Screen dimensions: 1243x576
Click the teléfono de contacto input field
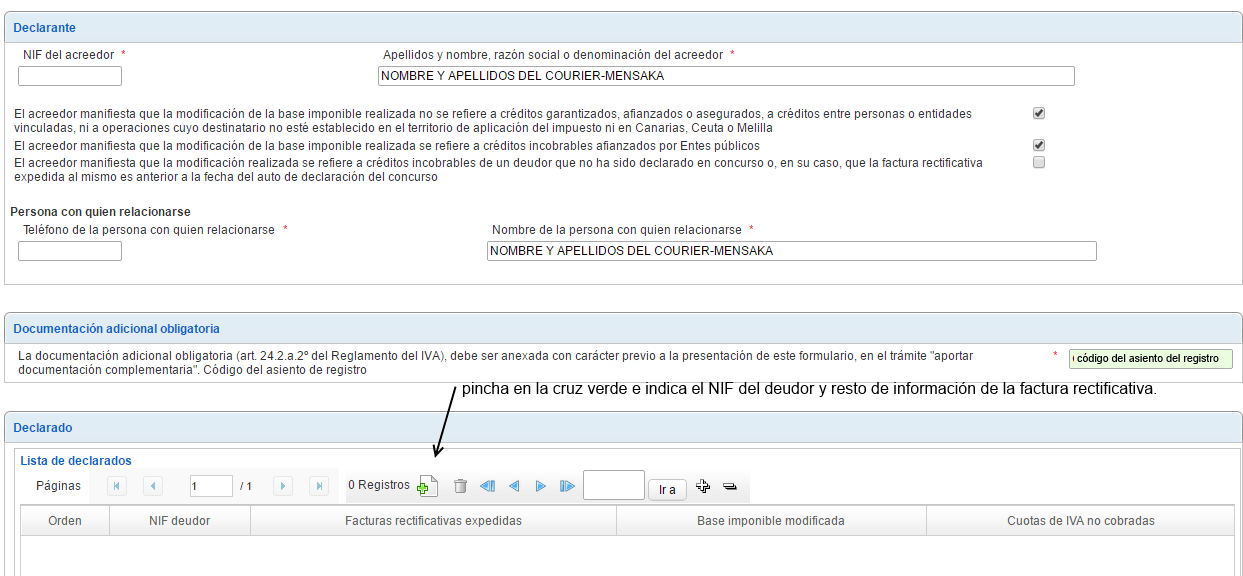70,251
